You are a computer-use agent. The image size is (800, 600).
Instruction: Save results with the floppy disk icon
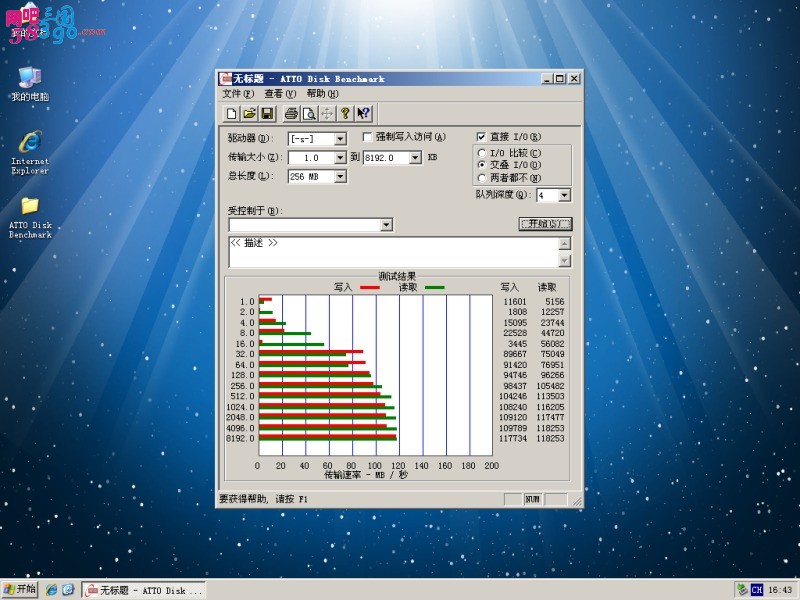tap(267, 113)
